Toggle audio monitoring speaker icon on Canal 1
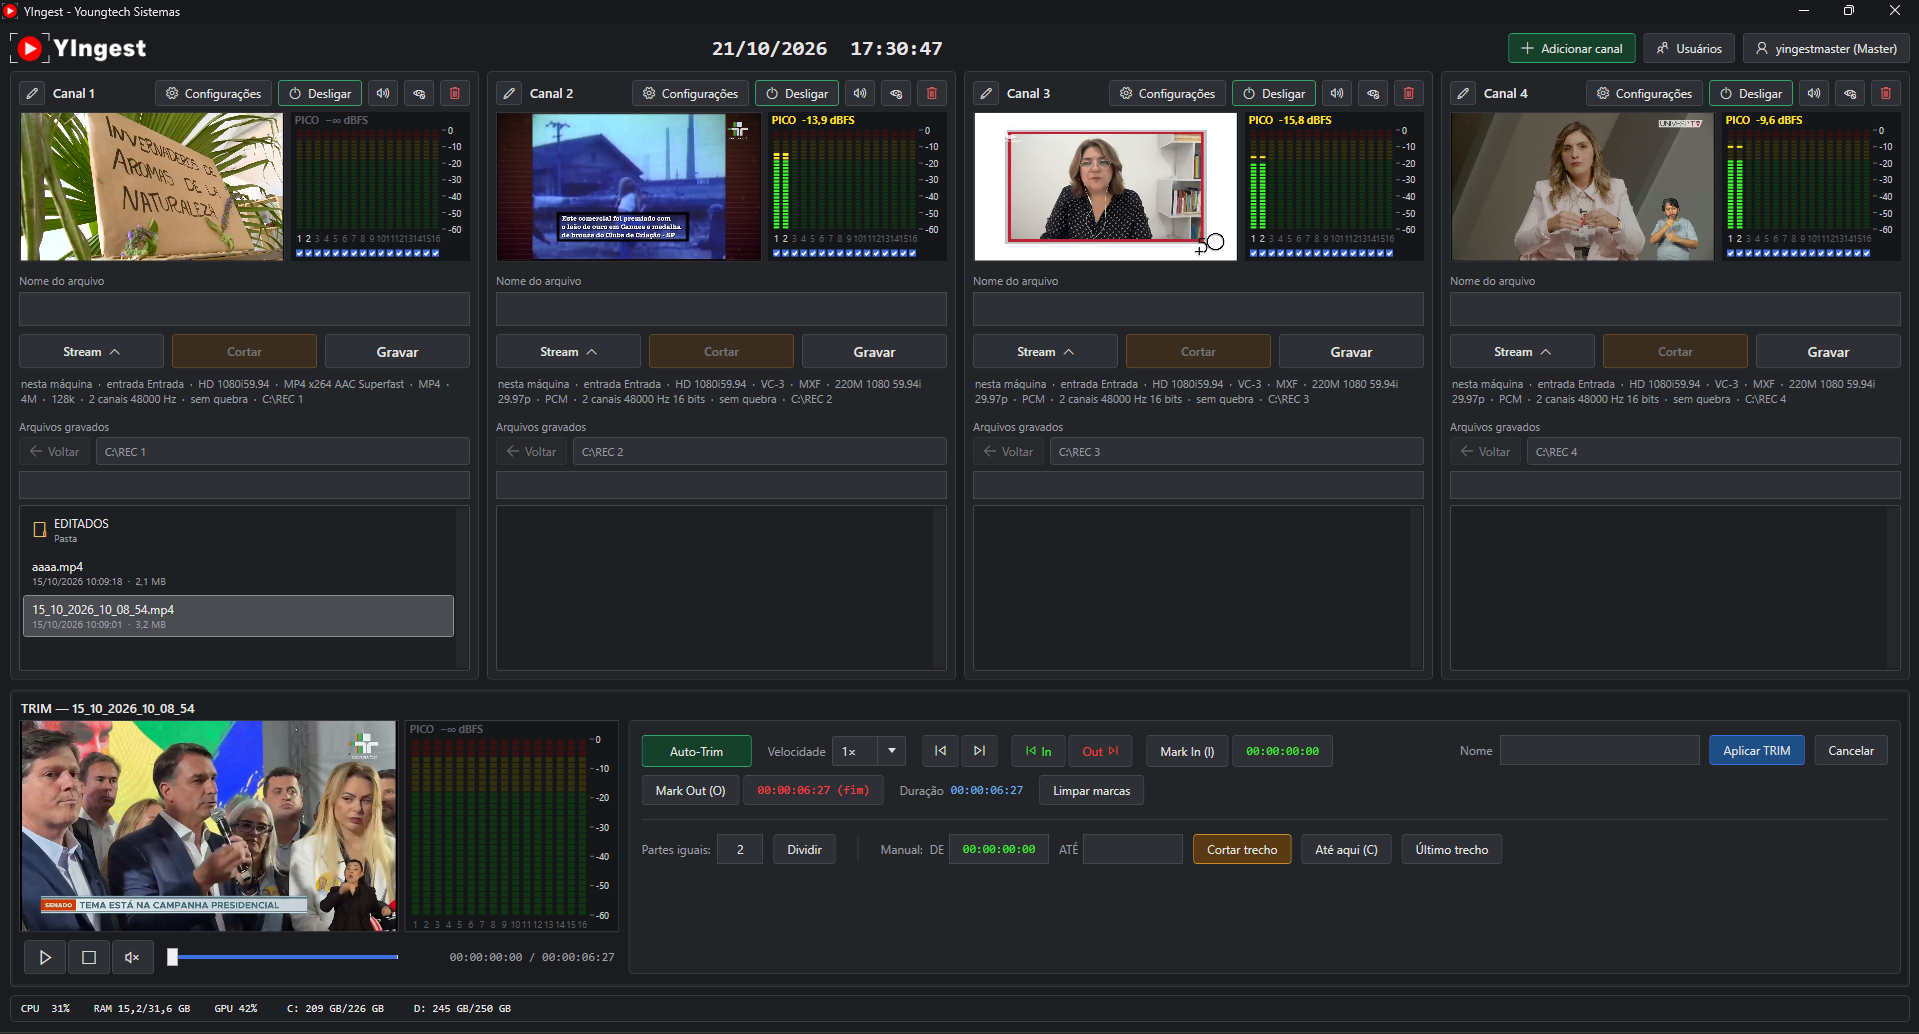The height and width of the screenshot is (1034, 1919). tap(383, 93)
